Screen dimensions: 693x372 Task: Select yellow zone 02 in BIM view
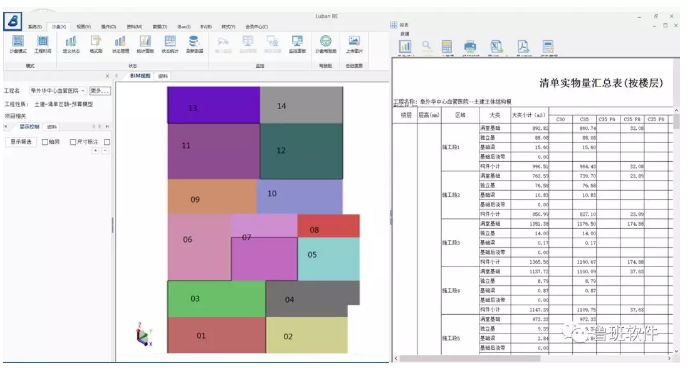307,335
